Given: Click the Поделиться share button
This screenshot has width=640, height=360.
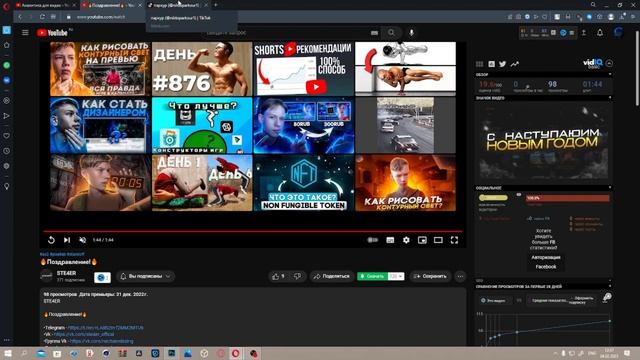Looking at the screenshot, I should pos(331,276).
